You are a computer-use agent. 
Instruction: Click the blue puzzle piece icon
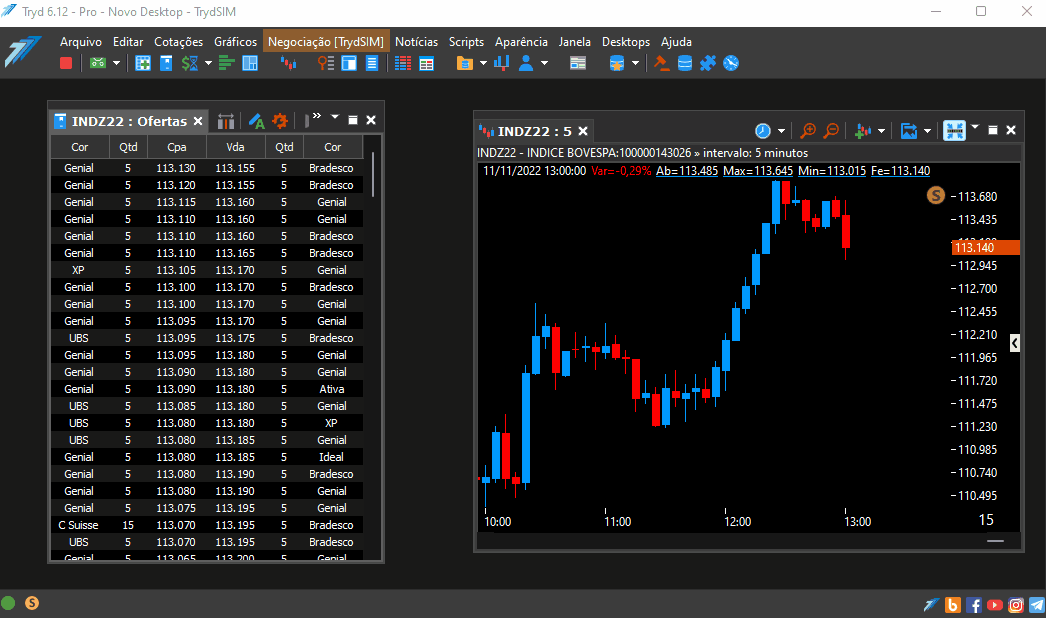708,63
